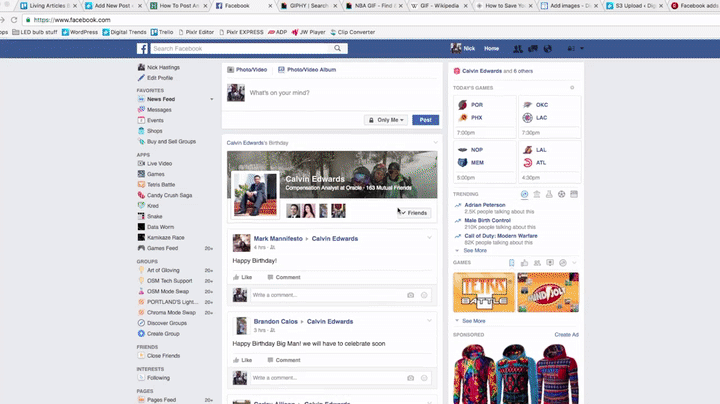Click the Facebook logo icon
This screenshot has height=404, width=720.
coord(142,49)
